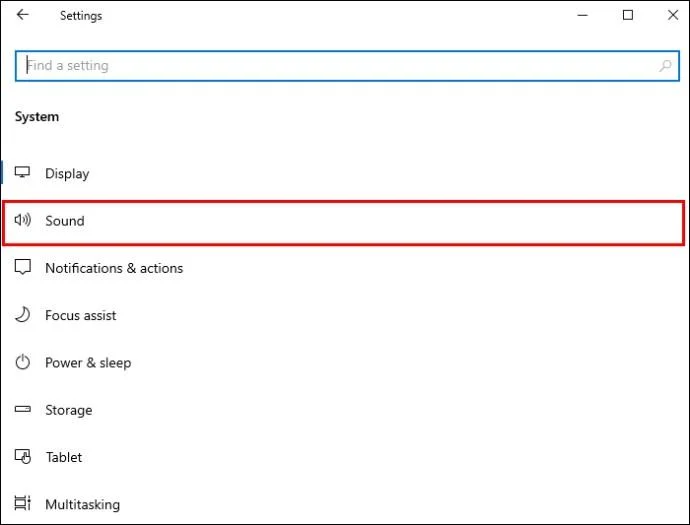Click the Tablet device icon
The width and height of the screenshot is (690, 525).
23,457
